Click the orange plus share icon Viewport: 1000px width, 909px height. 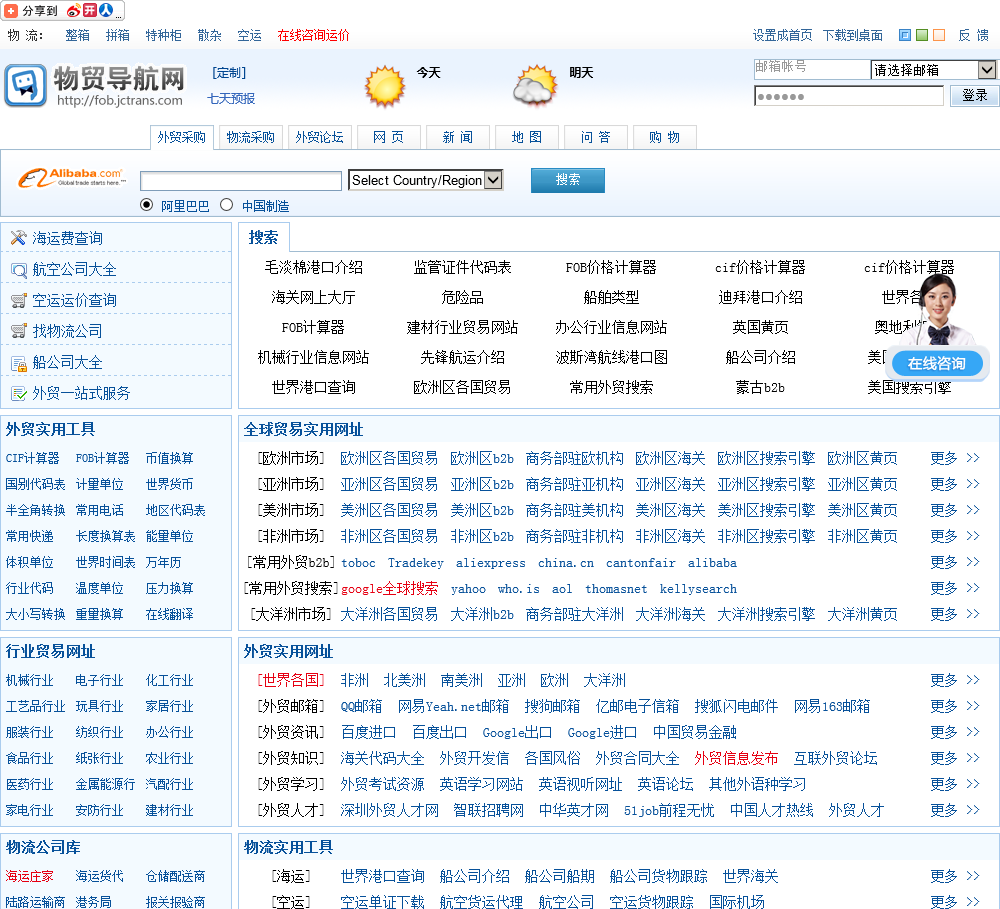click(10, 11)
